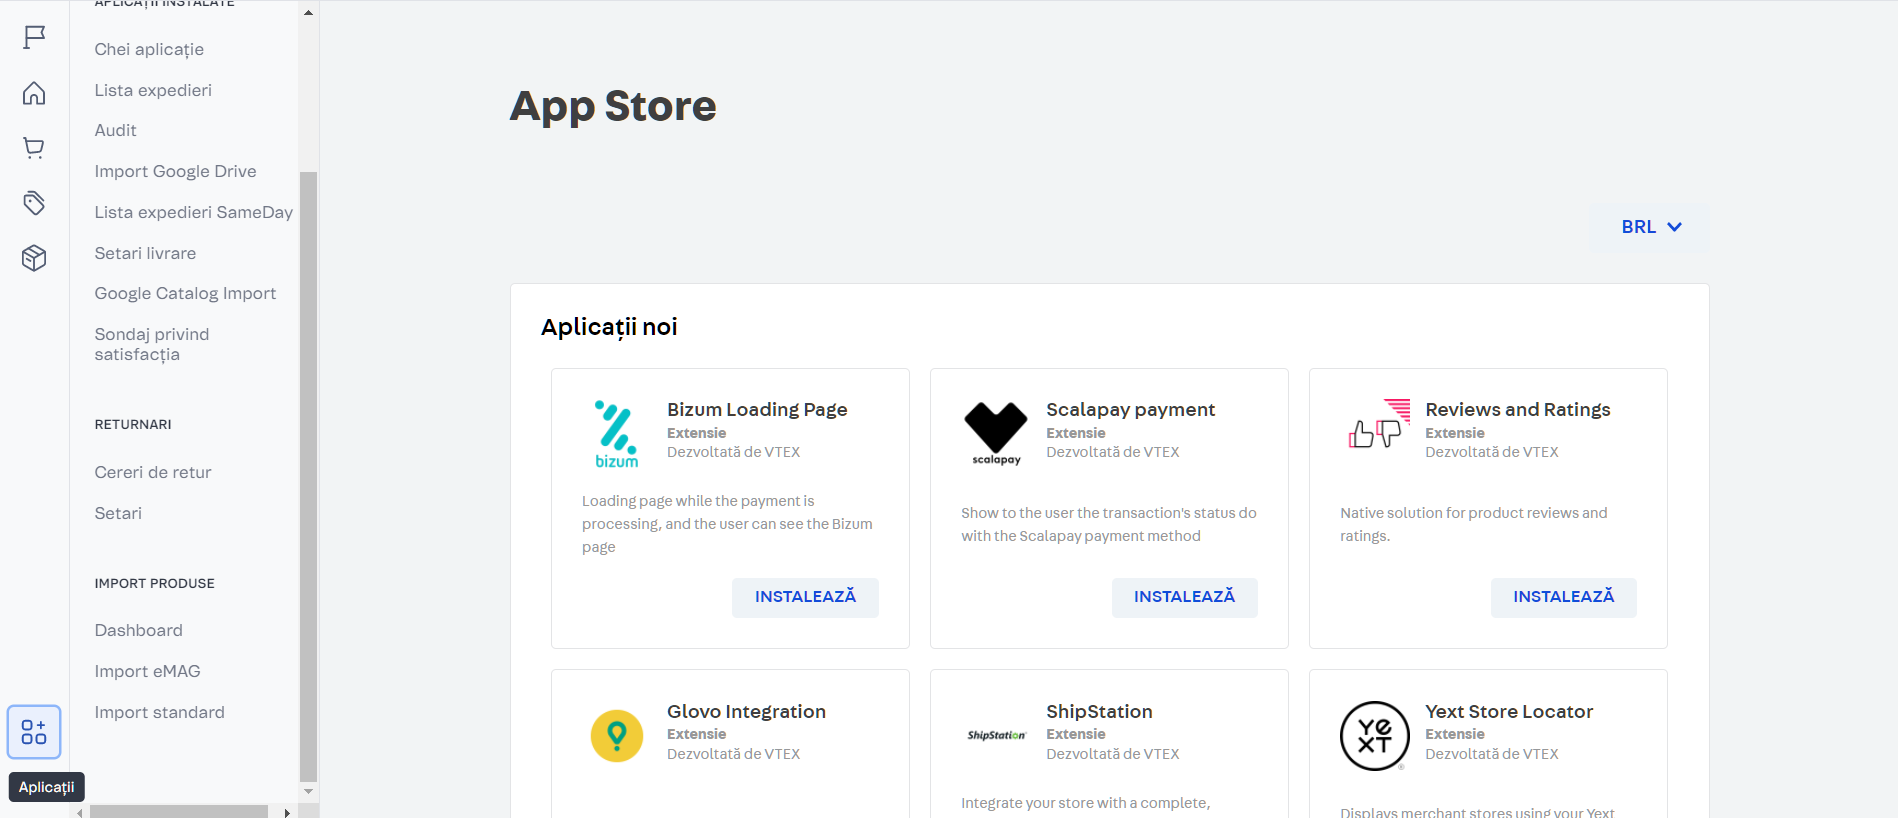
Task: Click the shopping cart icon
Action: (x=34, y=148)
